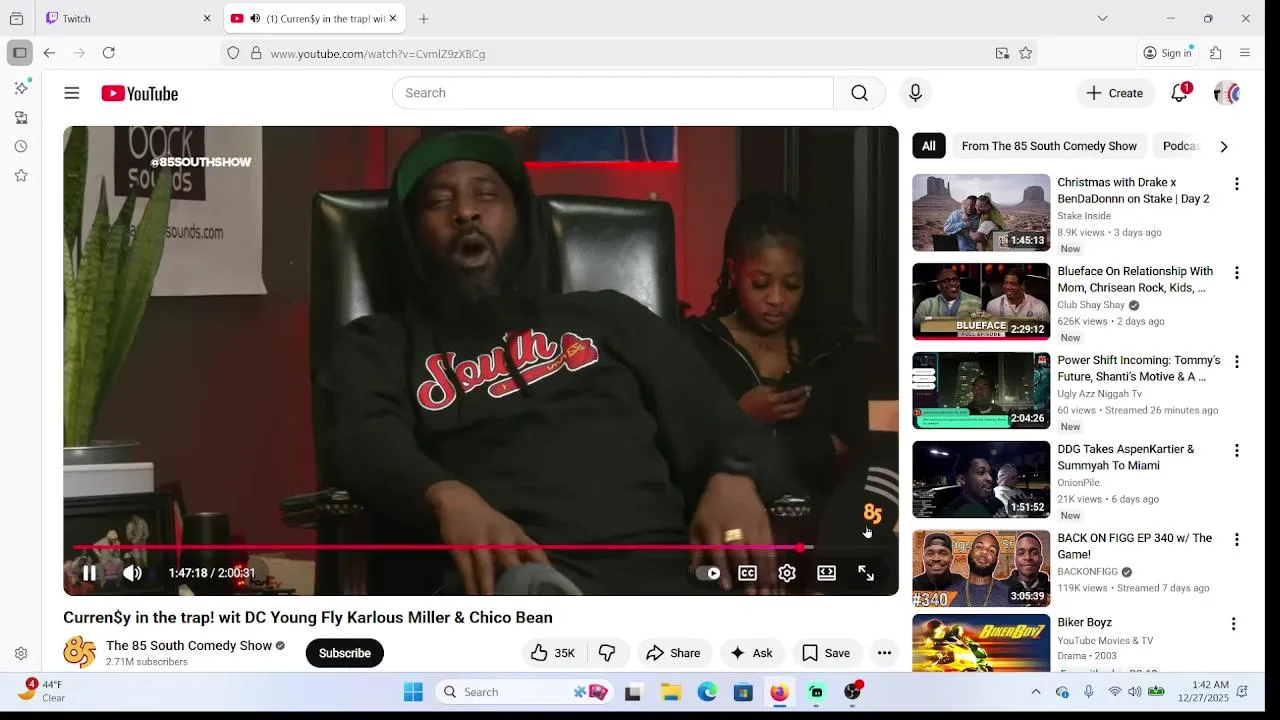Open the account avatar menu
The width and height of the screenshot is (1280, 720).
coord(1227,93)
